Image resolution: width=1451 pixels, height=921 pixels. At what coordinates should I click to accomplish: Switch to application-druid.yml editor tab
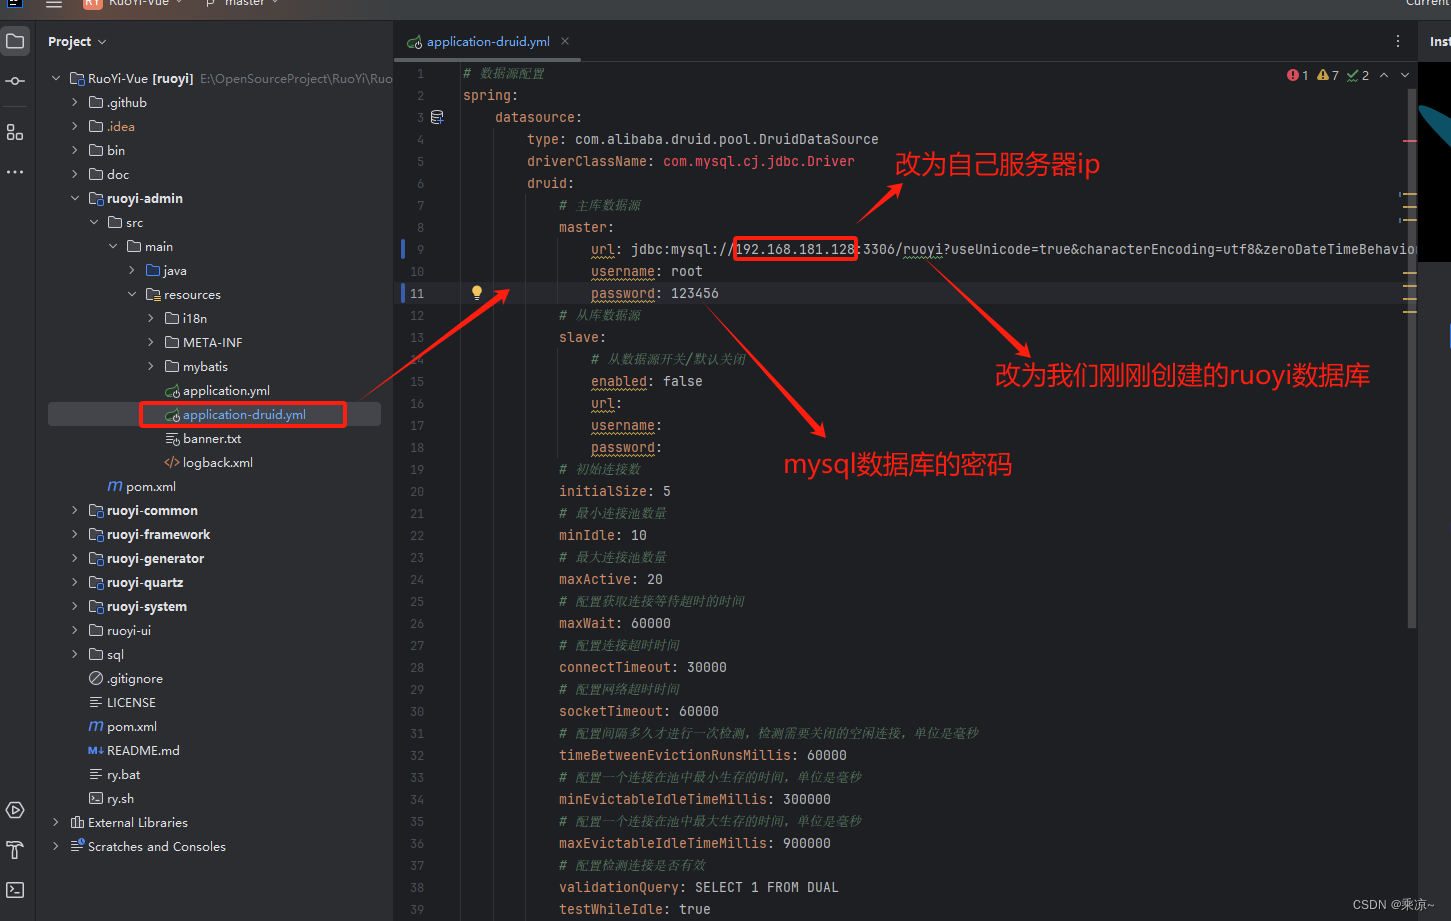pos(488,41)
